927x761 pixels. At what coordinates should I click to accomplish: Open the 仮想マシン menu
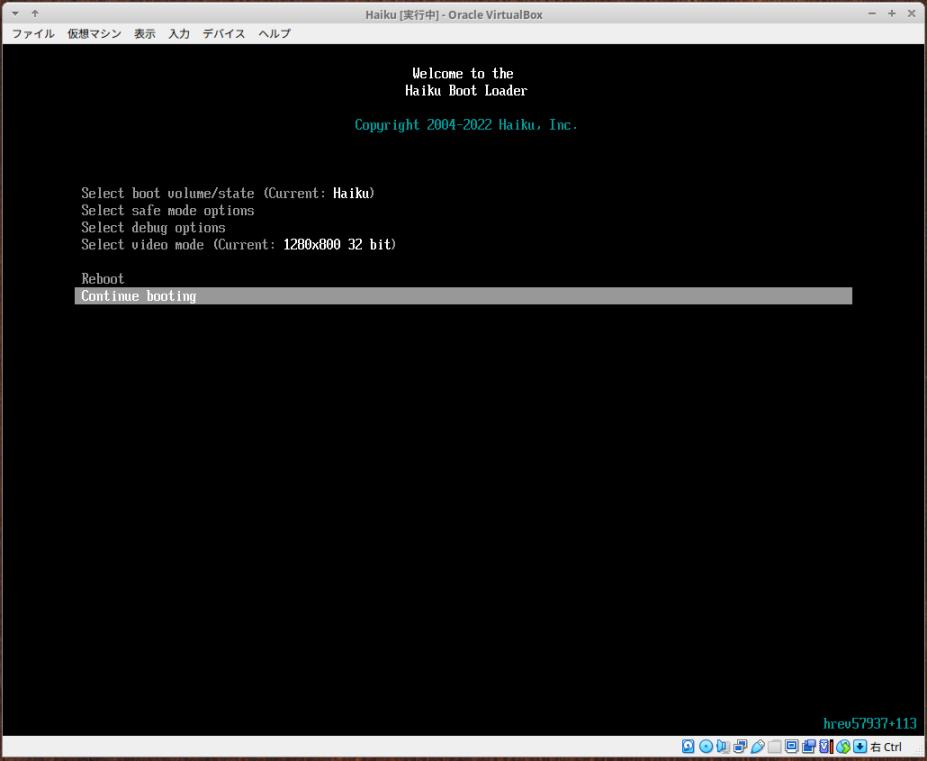(x=95, y=34)
